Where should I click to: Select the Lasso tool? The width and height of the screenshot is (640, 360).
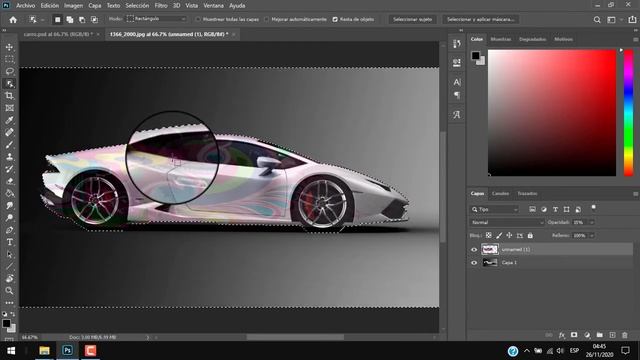[x=9, y=71]
